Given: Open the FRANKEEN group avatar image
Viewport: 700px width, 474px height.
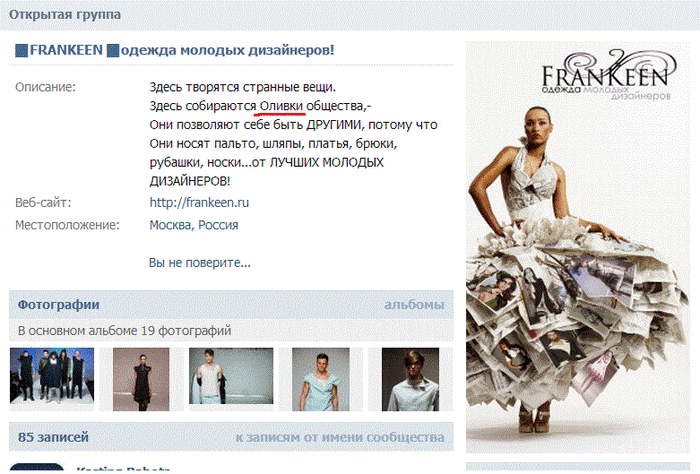Looking at the screenshot, I should (578, 248).
